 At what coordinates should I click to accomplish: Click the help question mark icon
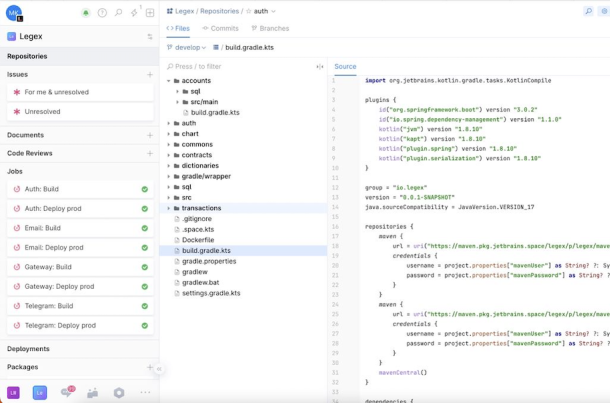(102, 13)
